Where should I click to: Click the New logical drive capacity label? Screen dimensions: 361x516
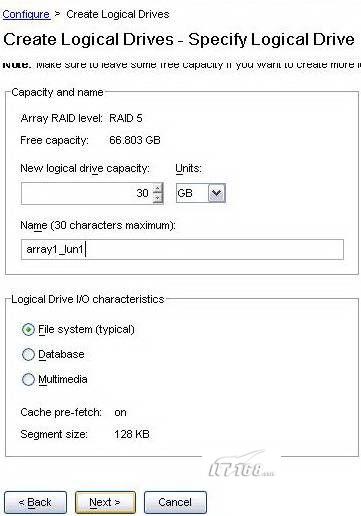[x=85, y=168]
